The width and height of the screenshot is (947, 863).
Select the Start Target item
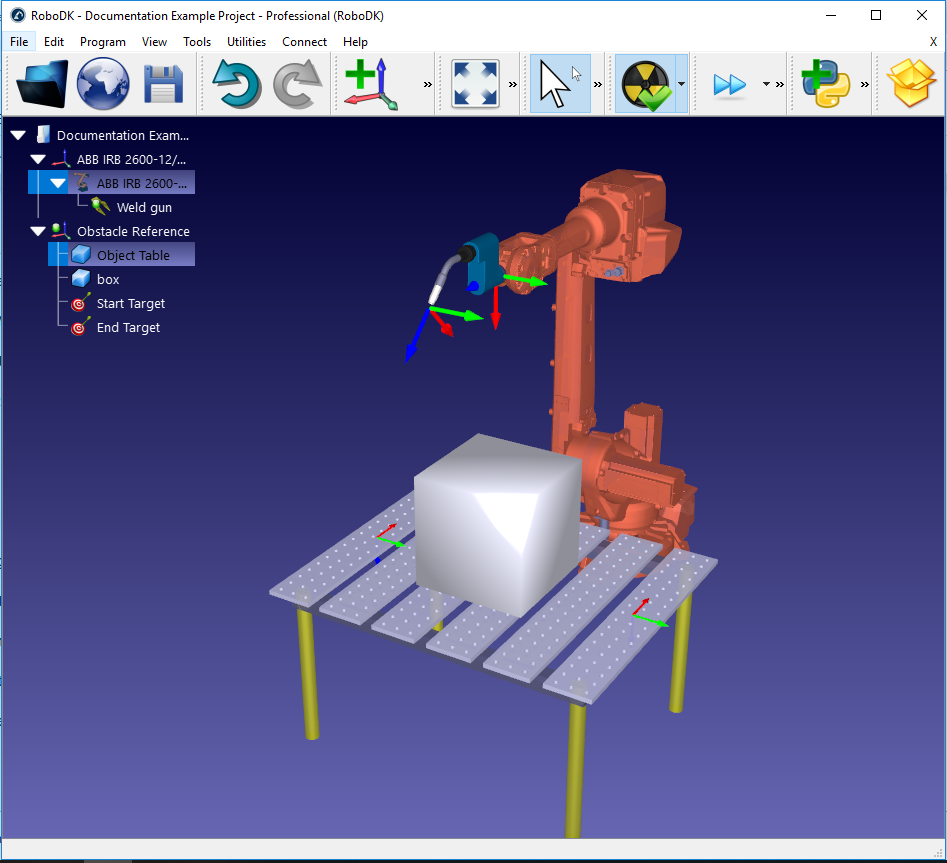131,303
